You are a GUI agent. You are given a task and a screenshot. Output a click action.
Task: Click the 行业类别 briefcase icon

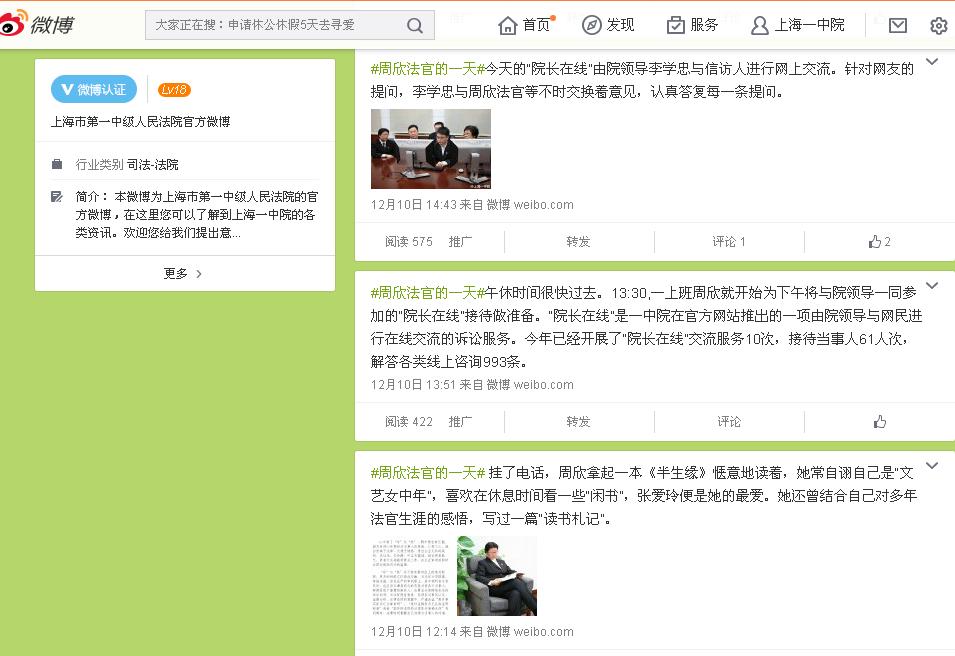pos(57,164)
